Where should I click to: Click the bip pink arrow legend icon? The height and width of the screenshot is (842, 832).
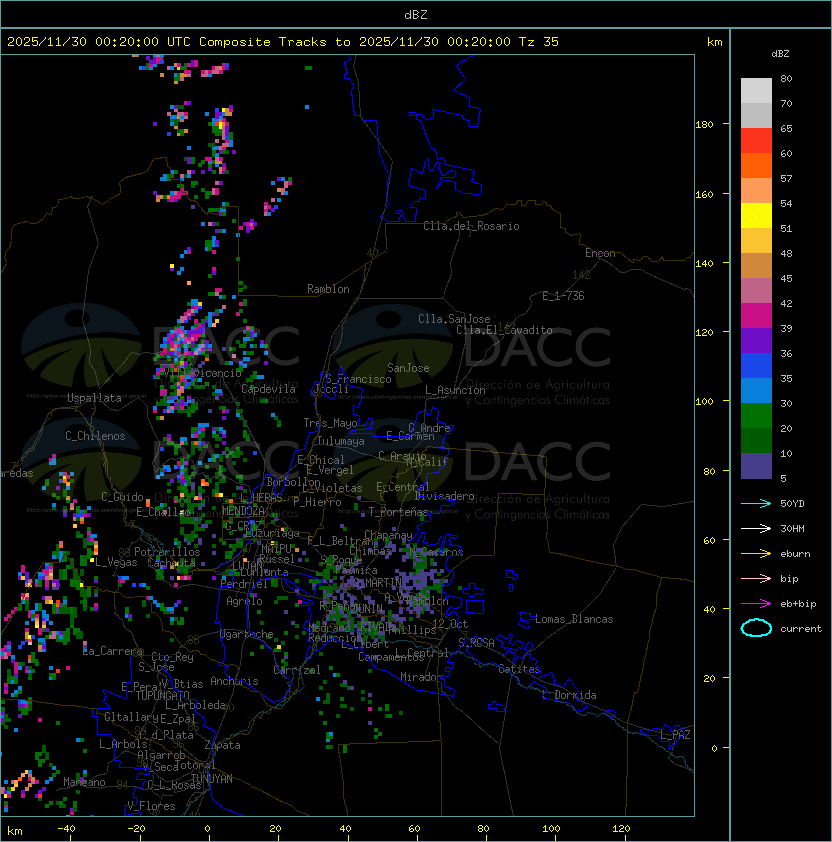point(756,578)
